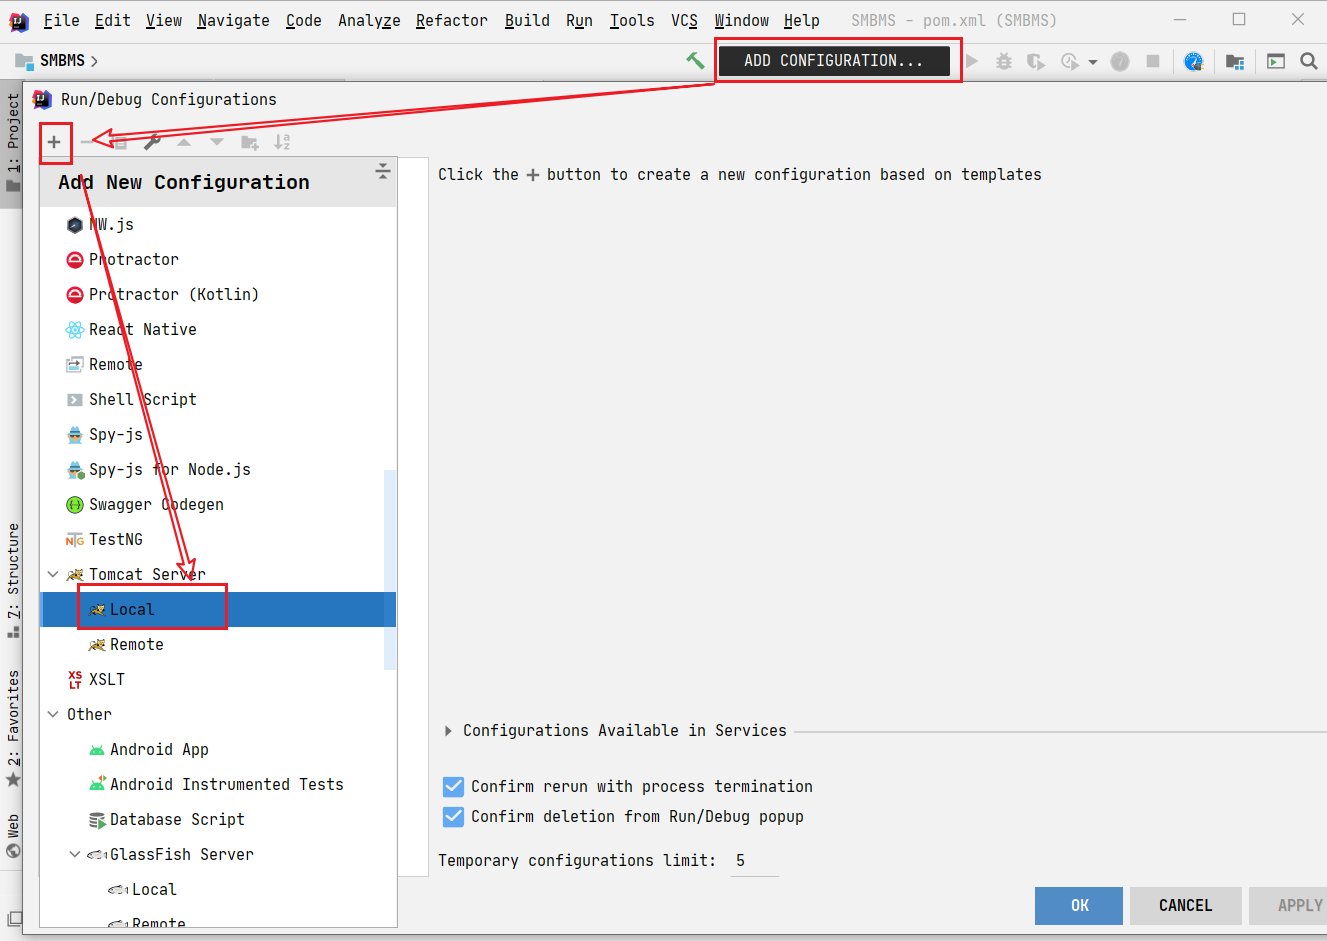Open the Navigate menu
The image size is (1327, 941).
(233, 20)
